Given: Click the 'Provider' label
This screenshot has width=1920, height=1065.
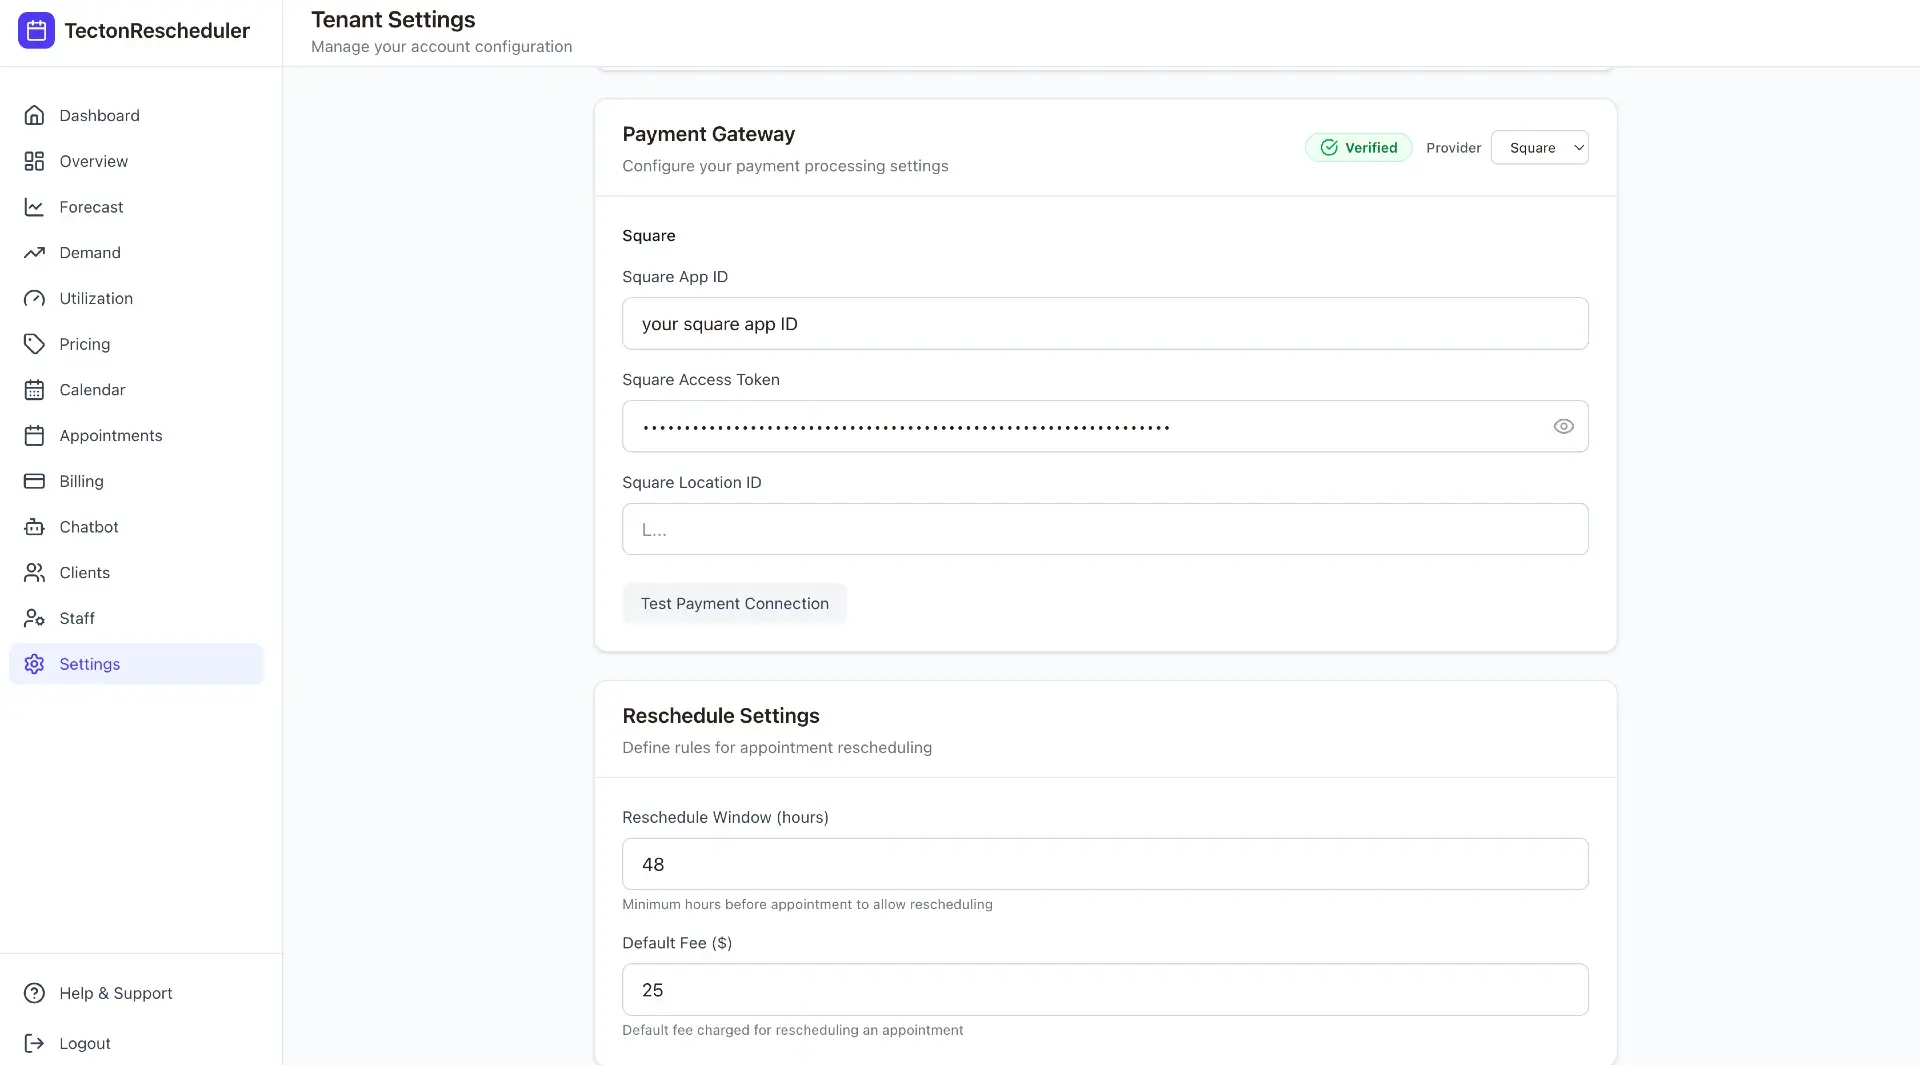Looking at the screenshot, I should [x=1453, y=148].
